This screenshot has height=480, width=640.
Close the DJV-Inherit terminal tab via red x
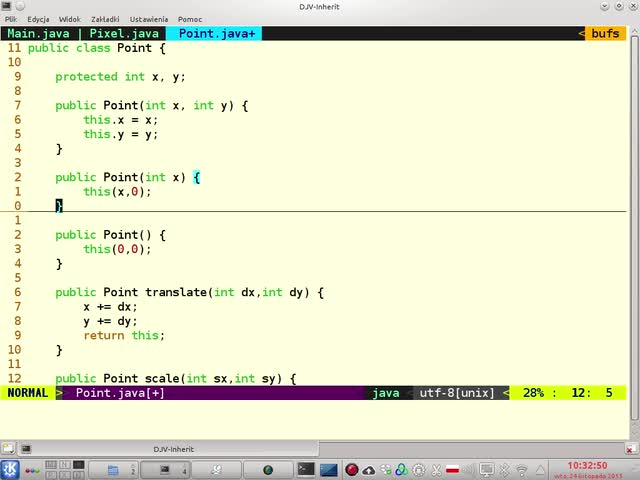click(x=629, y=450)
